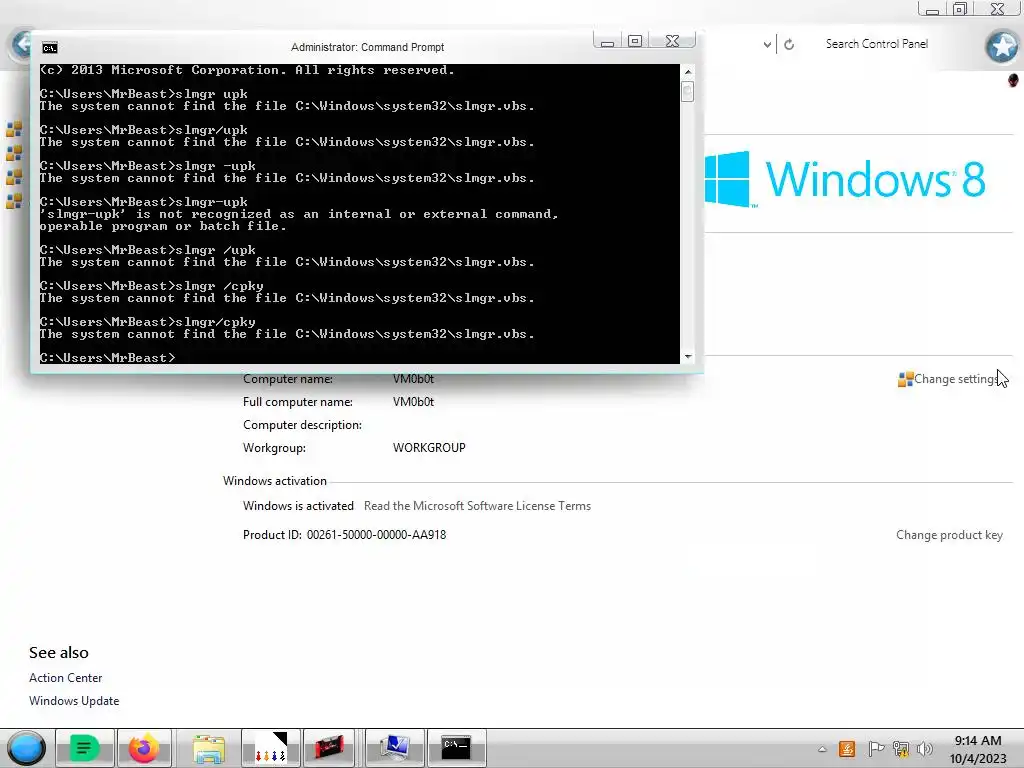Switch to Command Prompt taskbar button

click(x=456, y=748)
